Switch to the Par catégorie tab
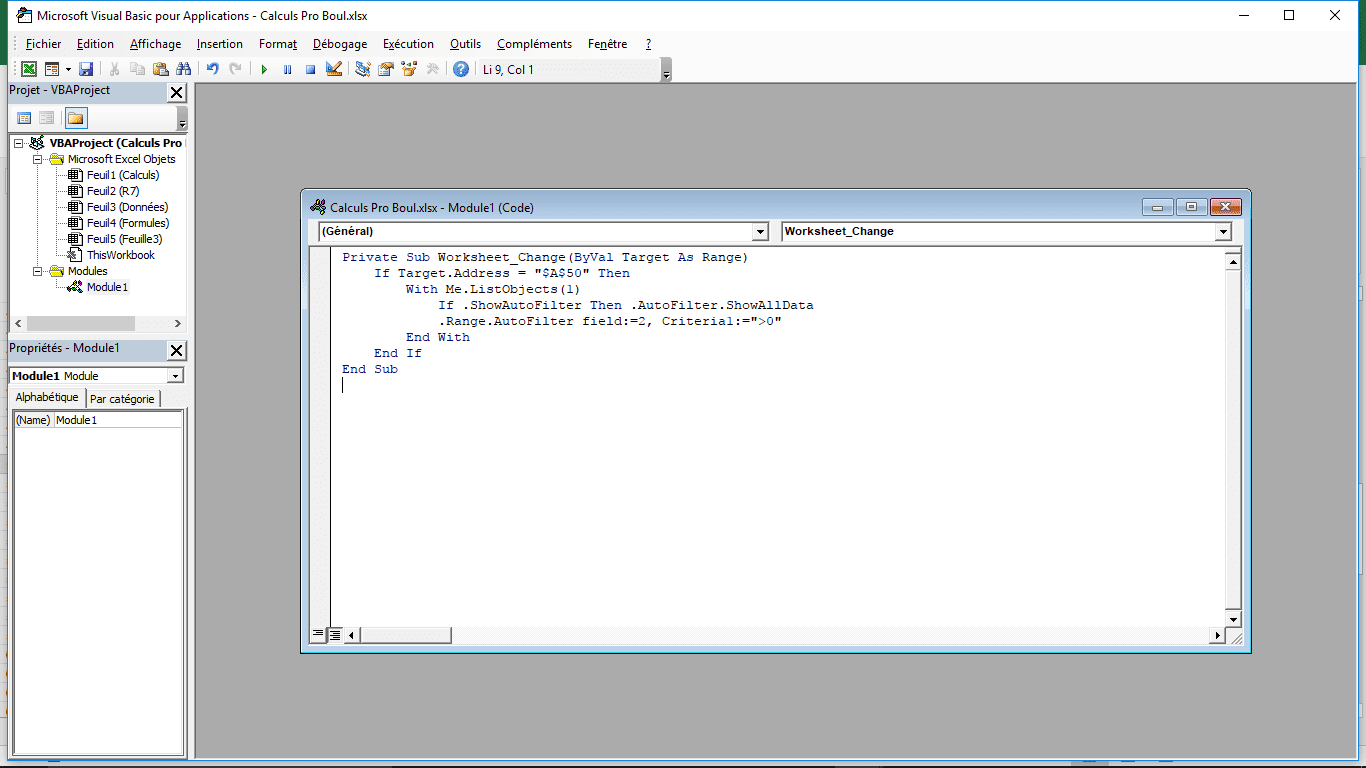 click(x=122, y=398)
